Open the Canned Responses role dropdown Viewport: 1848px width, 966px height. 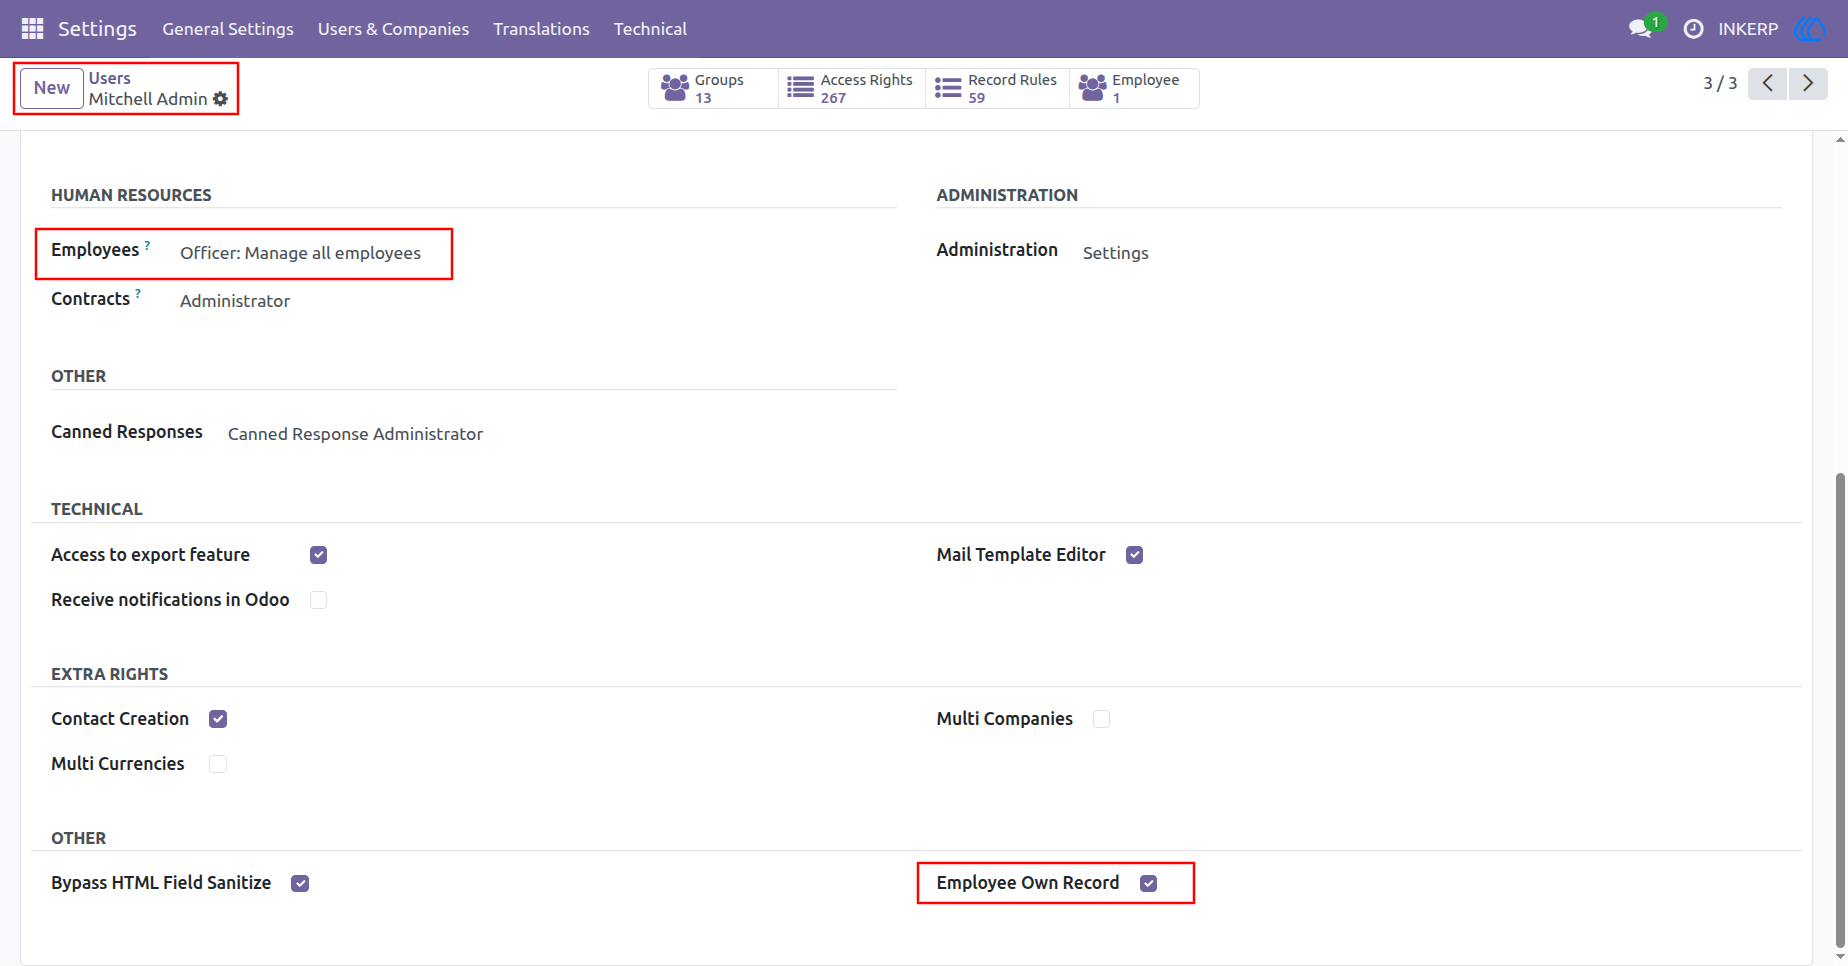click(x=356, y=434)
